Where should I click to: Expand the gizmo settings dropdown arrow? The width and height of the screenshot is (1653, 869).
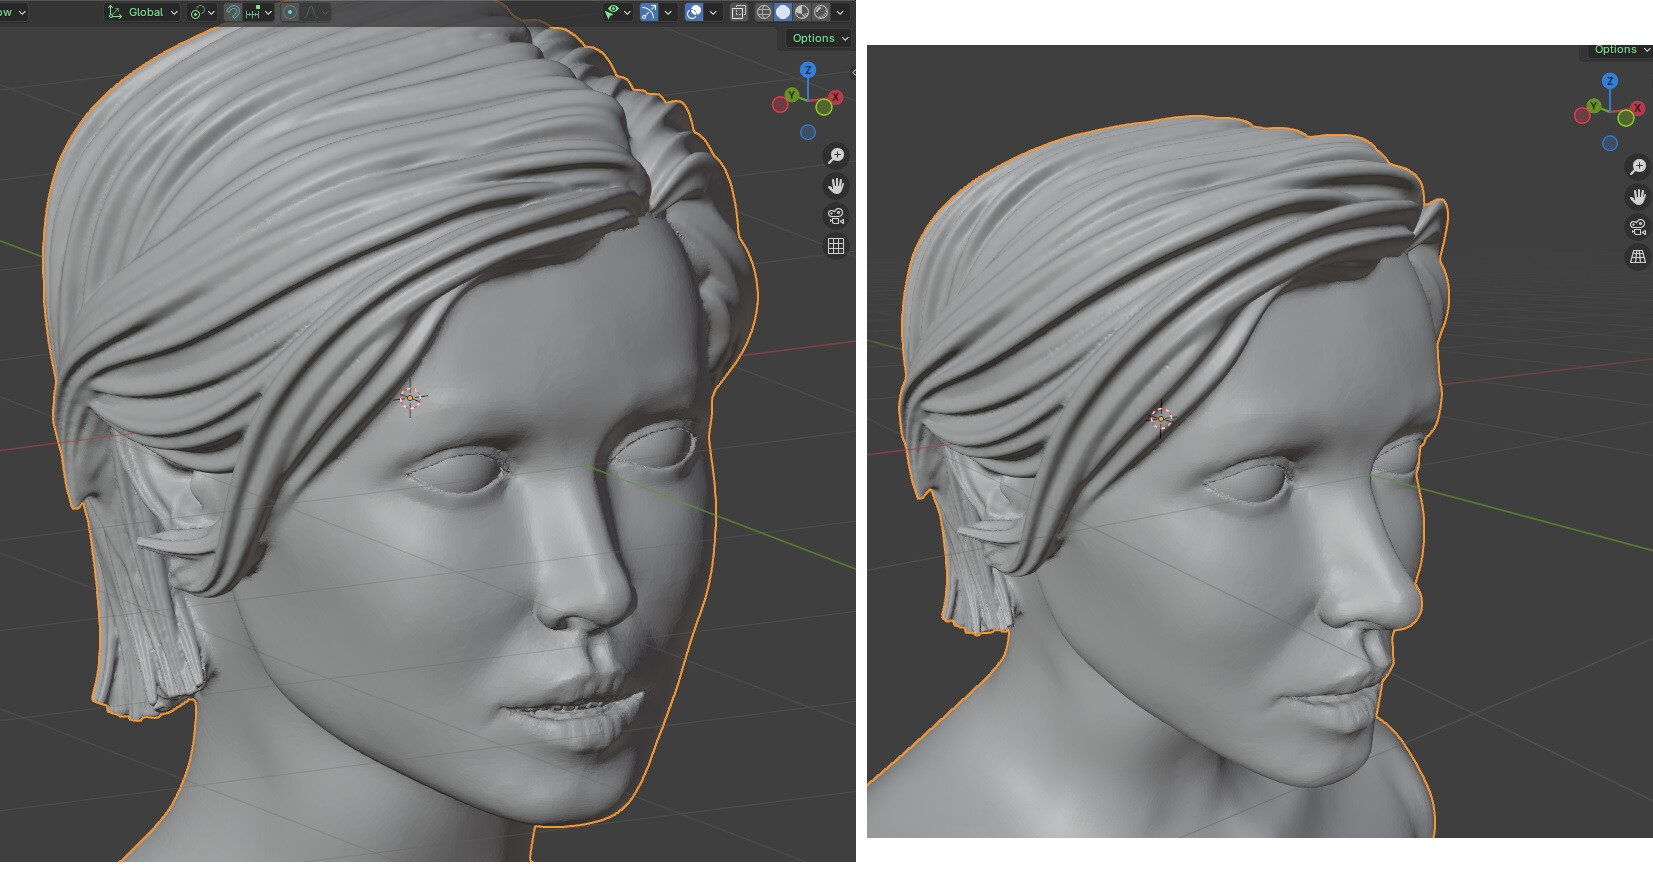[668, 12]
